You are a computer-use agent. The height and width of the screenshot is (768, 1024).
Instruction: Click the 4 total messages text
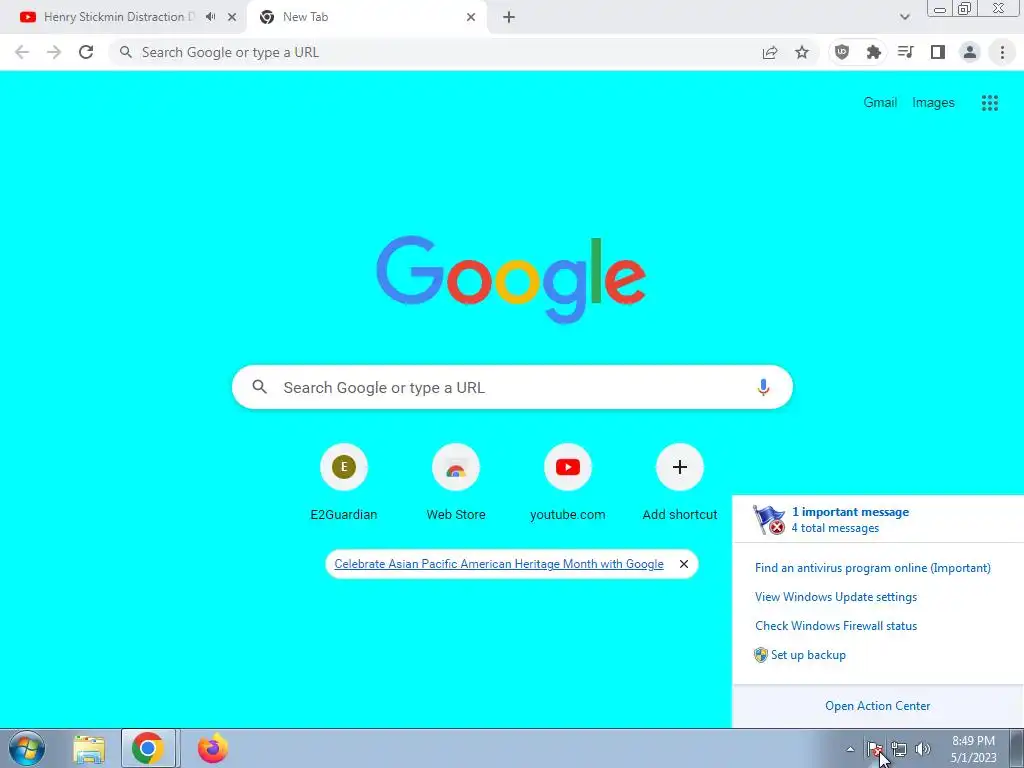pyautogui.click(x=835, y=528)
